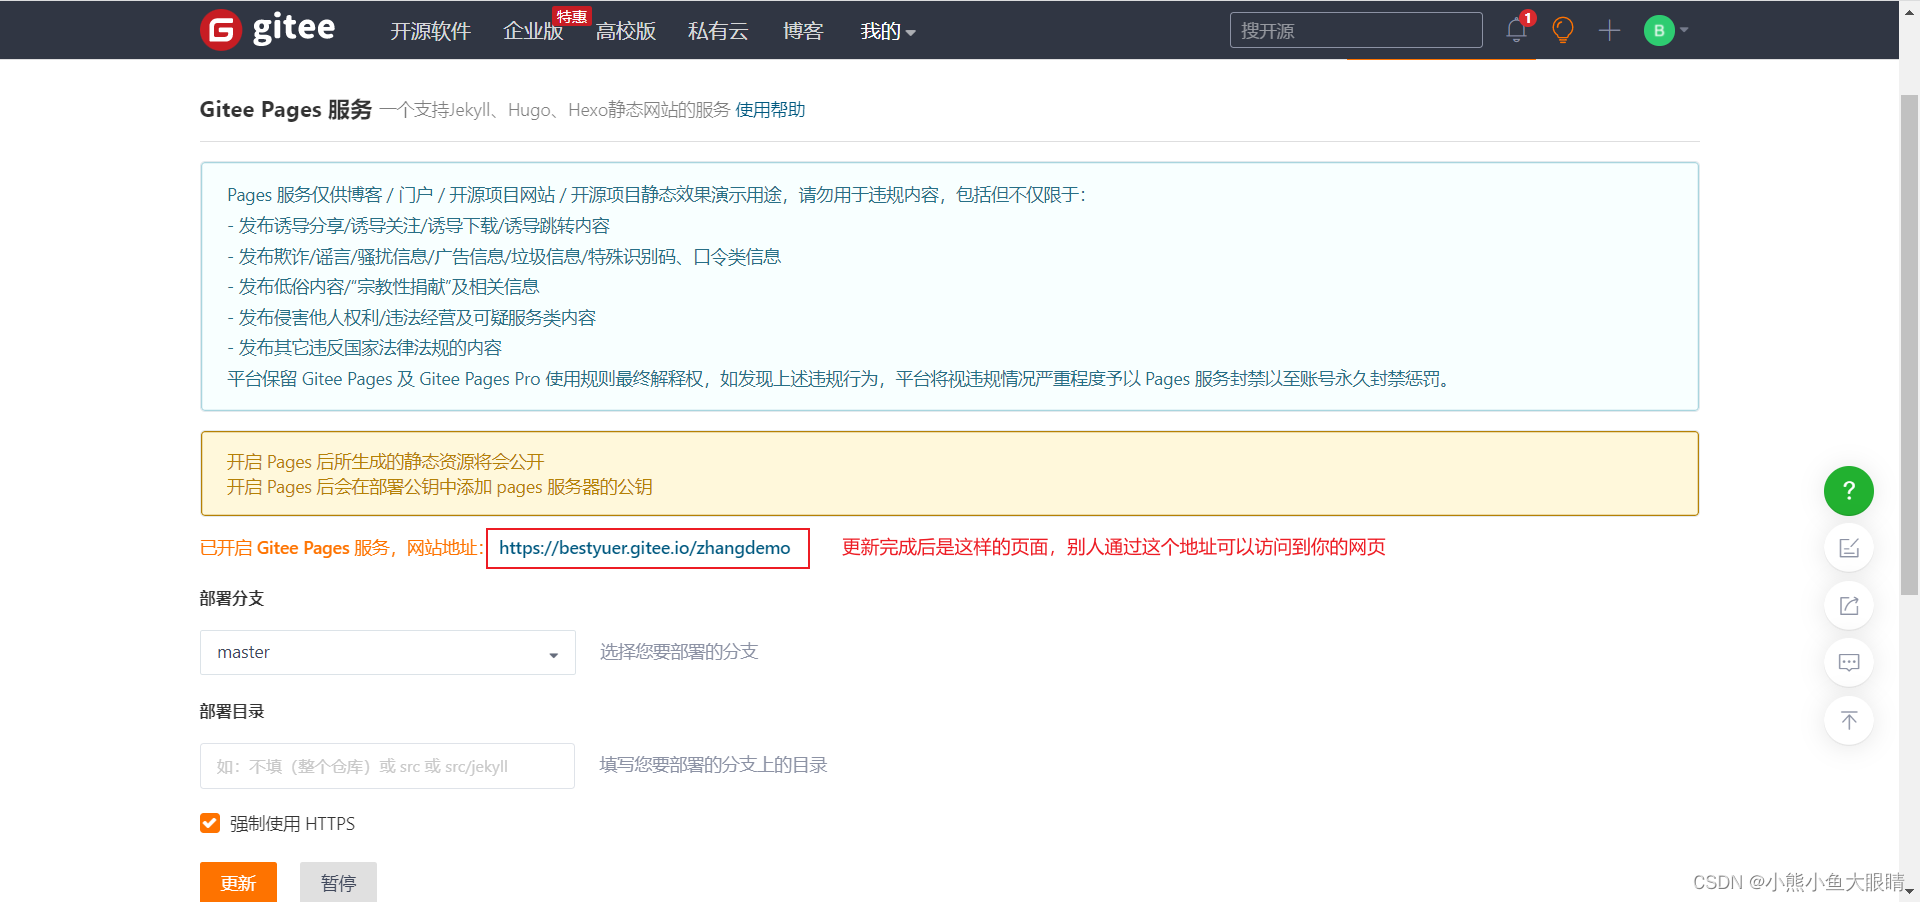The height and width of the screenshot is (902, 1920).
Task: Click the 填写您要部署的分支上的目录 hint text
Action: click(x=713, y=765)
